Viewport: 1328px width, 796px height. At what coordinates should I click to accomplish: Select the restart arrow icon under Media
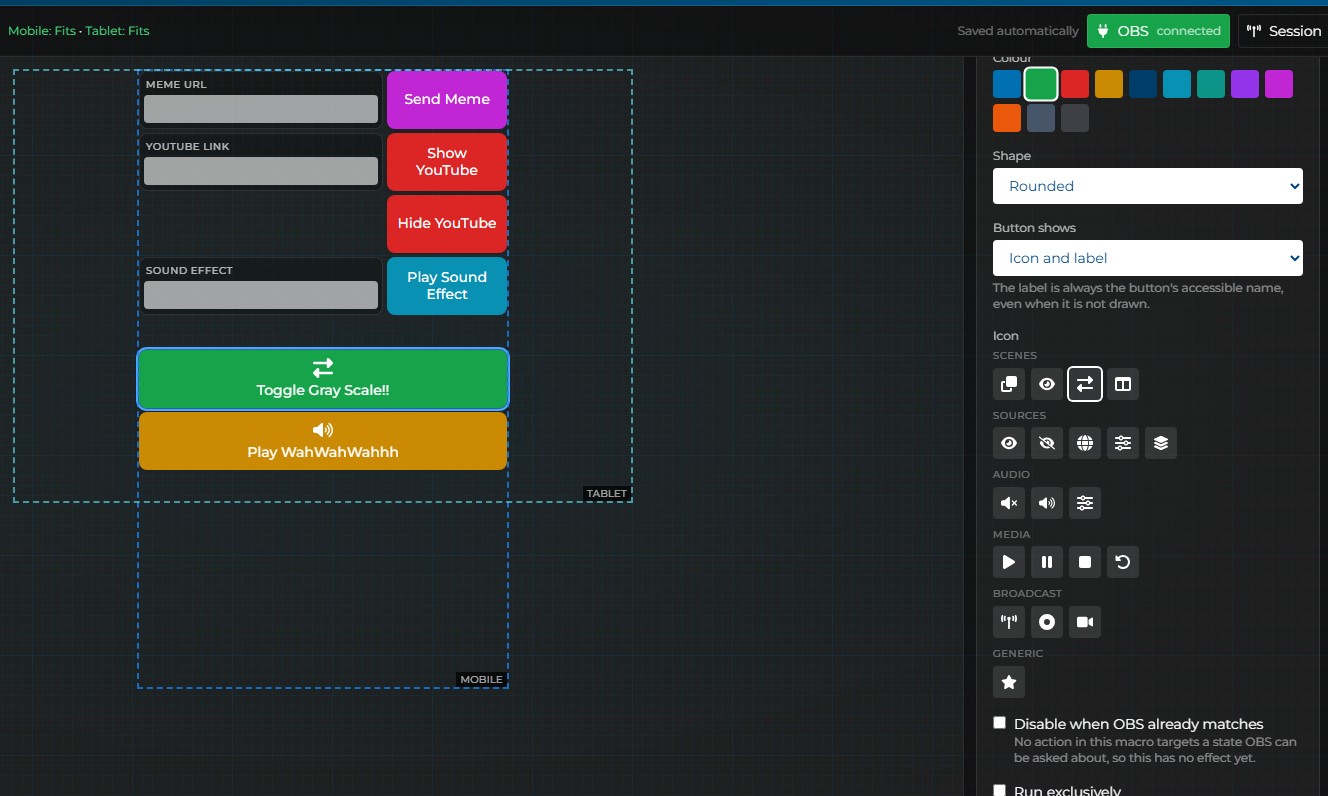click(1123, 562)
